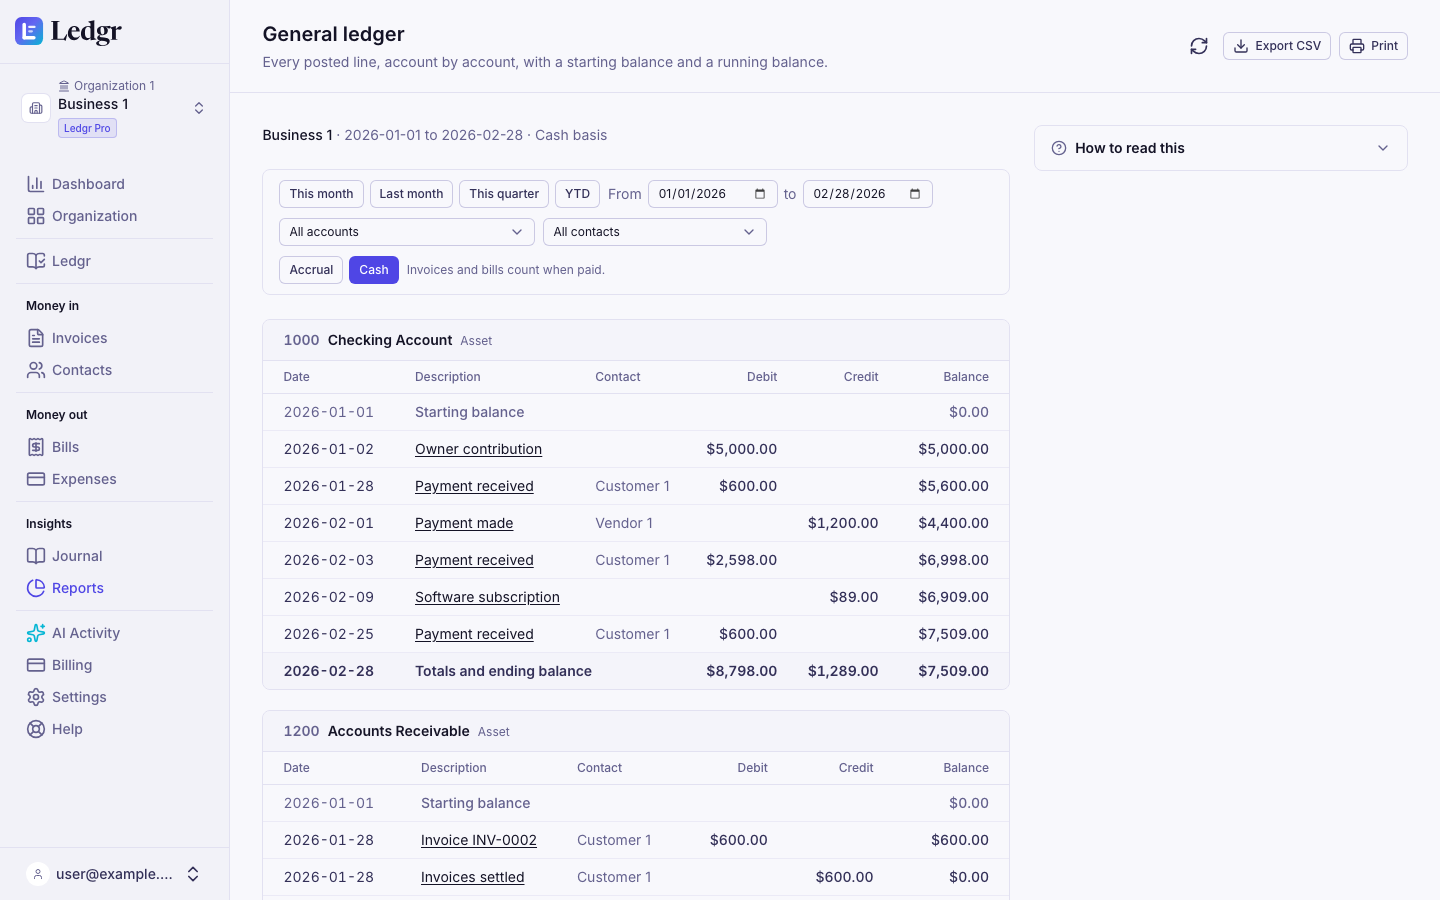The image size is (1440, 900).
Task: Export the ledger as CSV
Action: (x=1277, y=46)
